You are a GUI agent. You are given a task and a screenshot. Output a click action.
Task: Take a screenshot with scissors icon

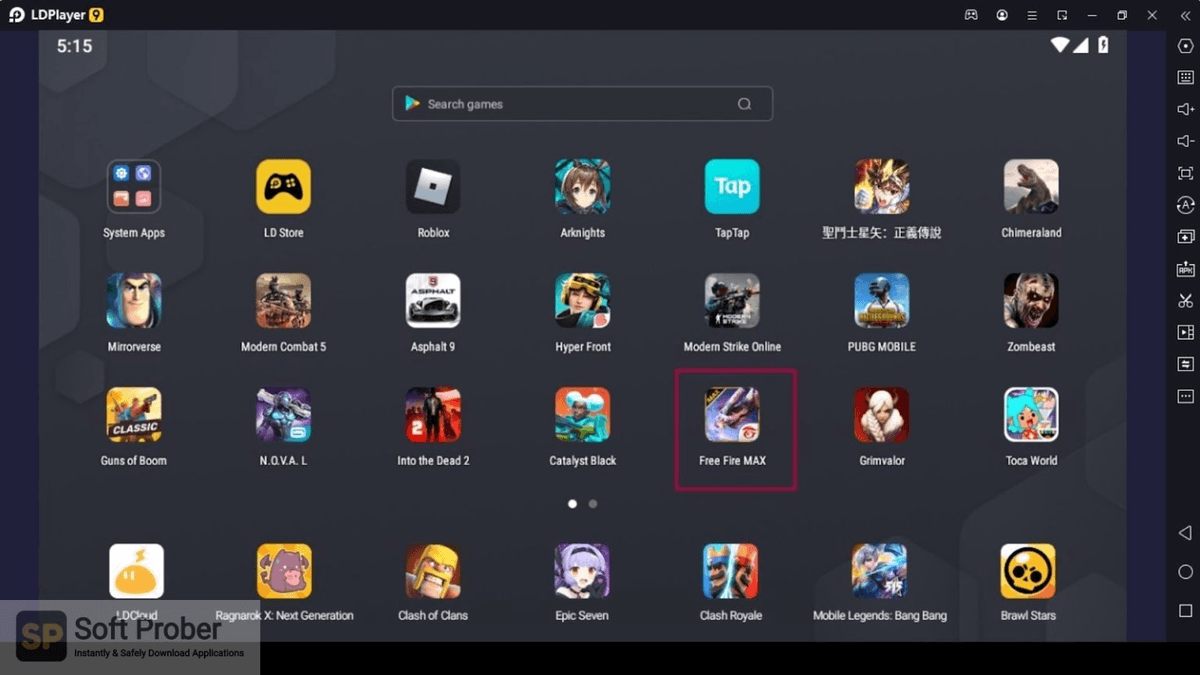[1185, 300]
